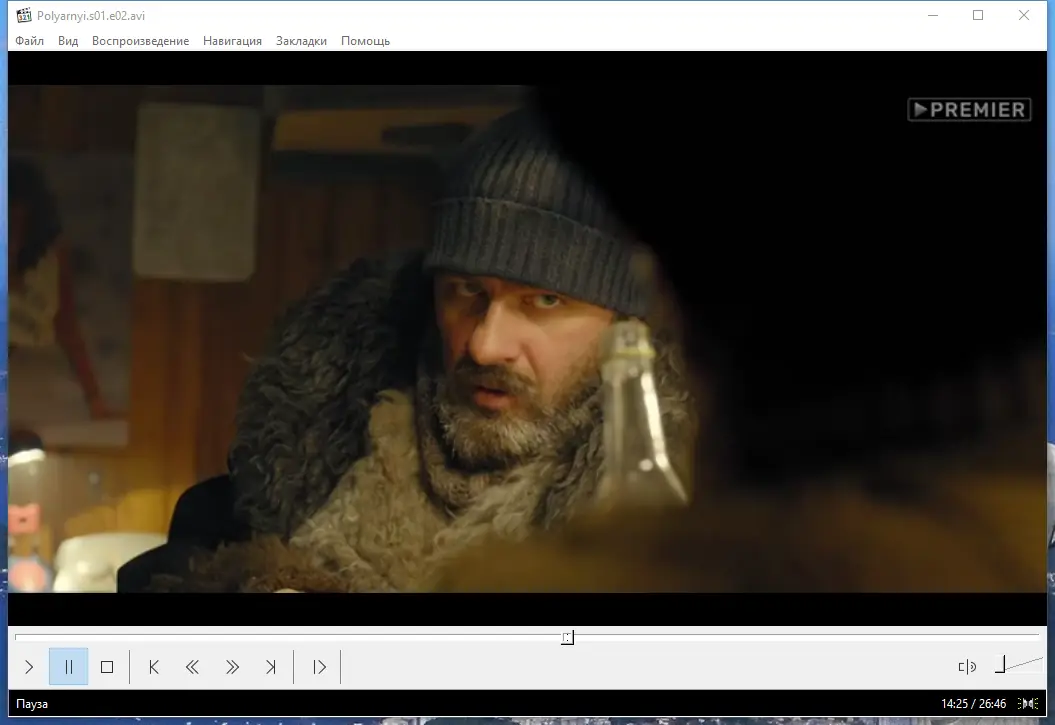Click the Пауза status text
Image resolution: width=1055 pixels, height=725 pixels.
click(32, 704)
